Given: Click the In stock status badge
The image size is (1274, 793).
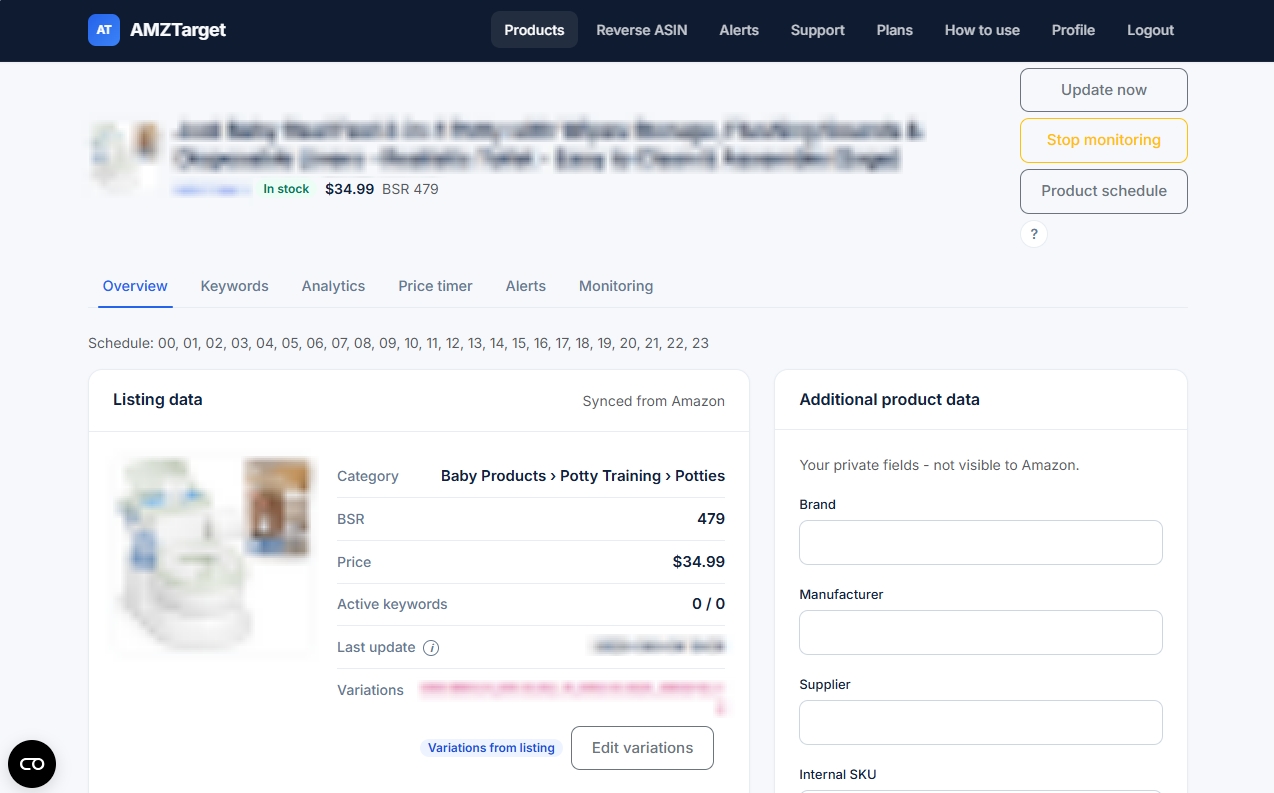Looking at the screenshot, I should [x=286, y=189].
